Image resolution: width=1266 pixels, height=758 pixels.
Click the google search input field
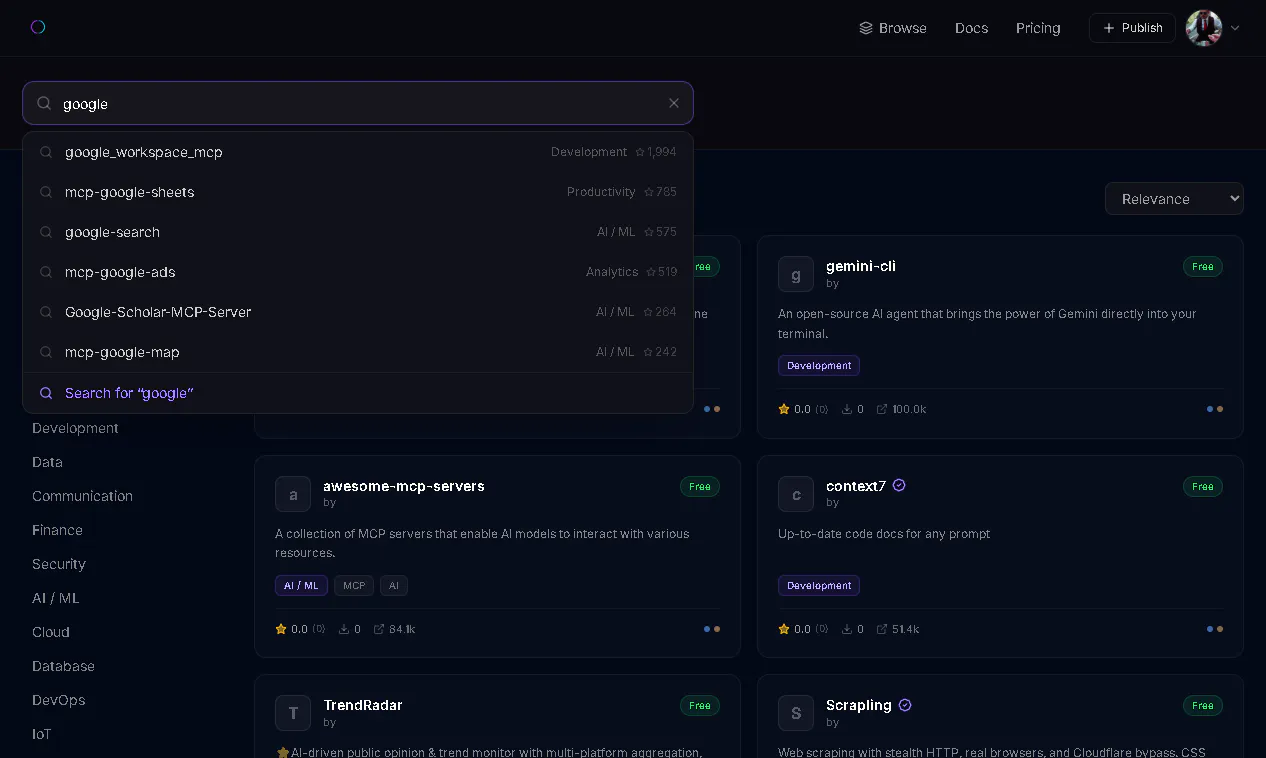tap(358, 103)
